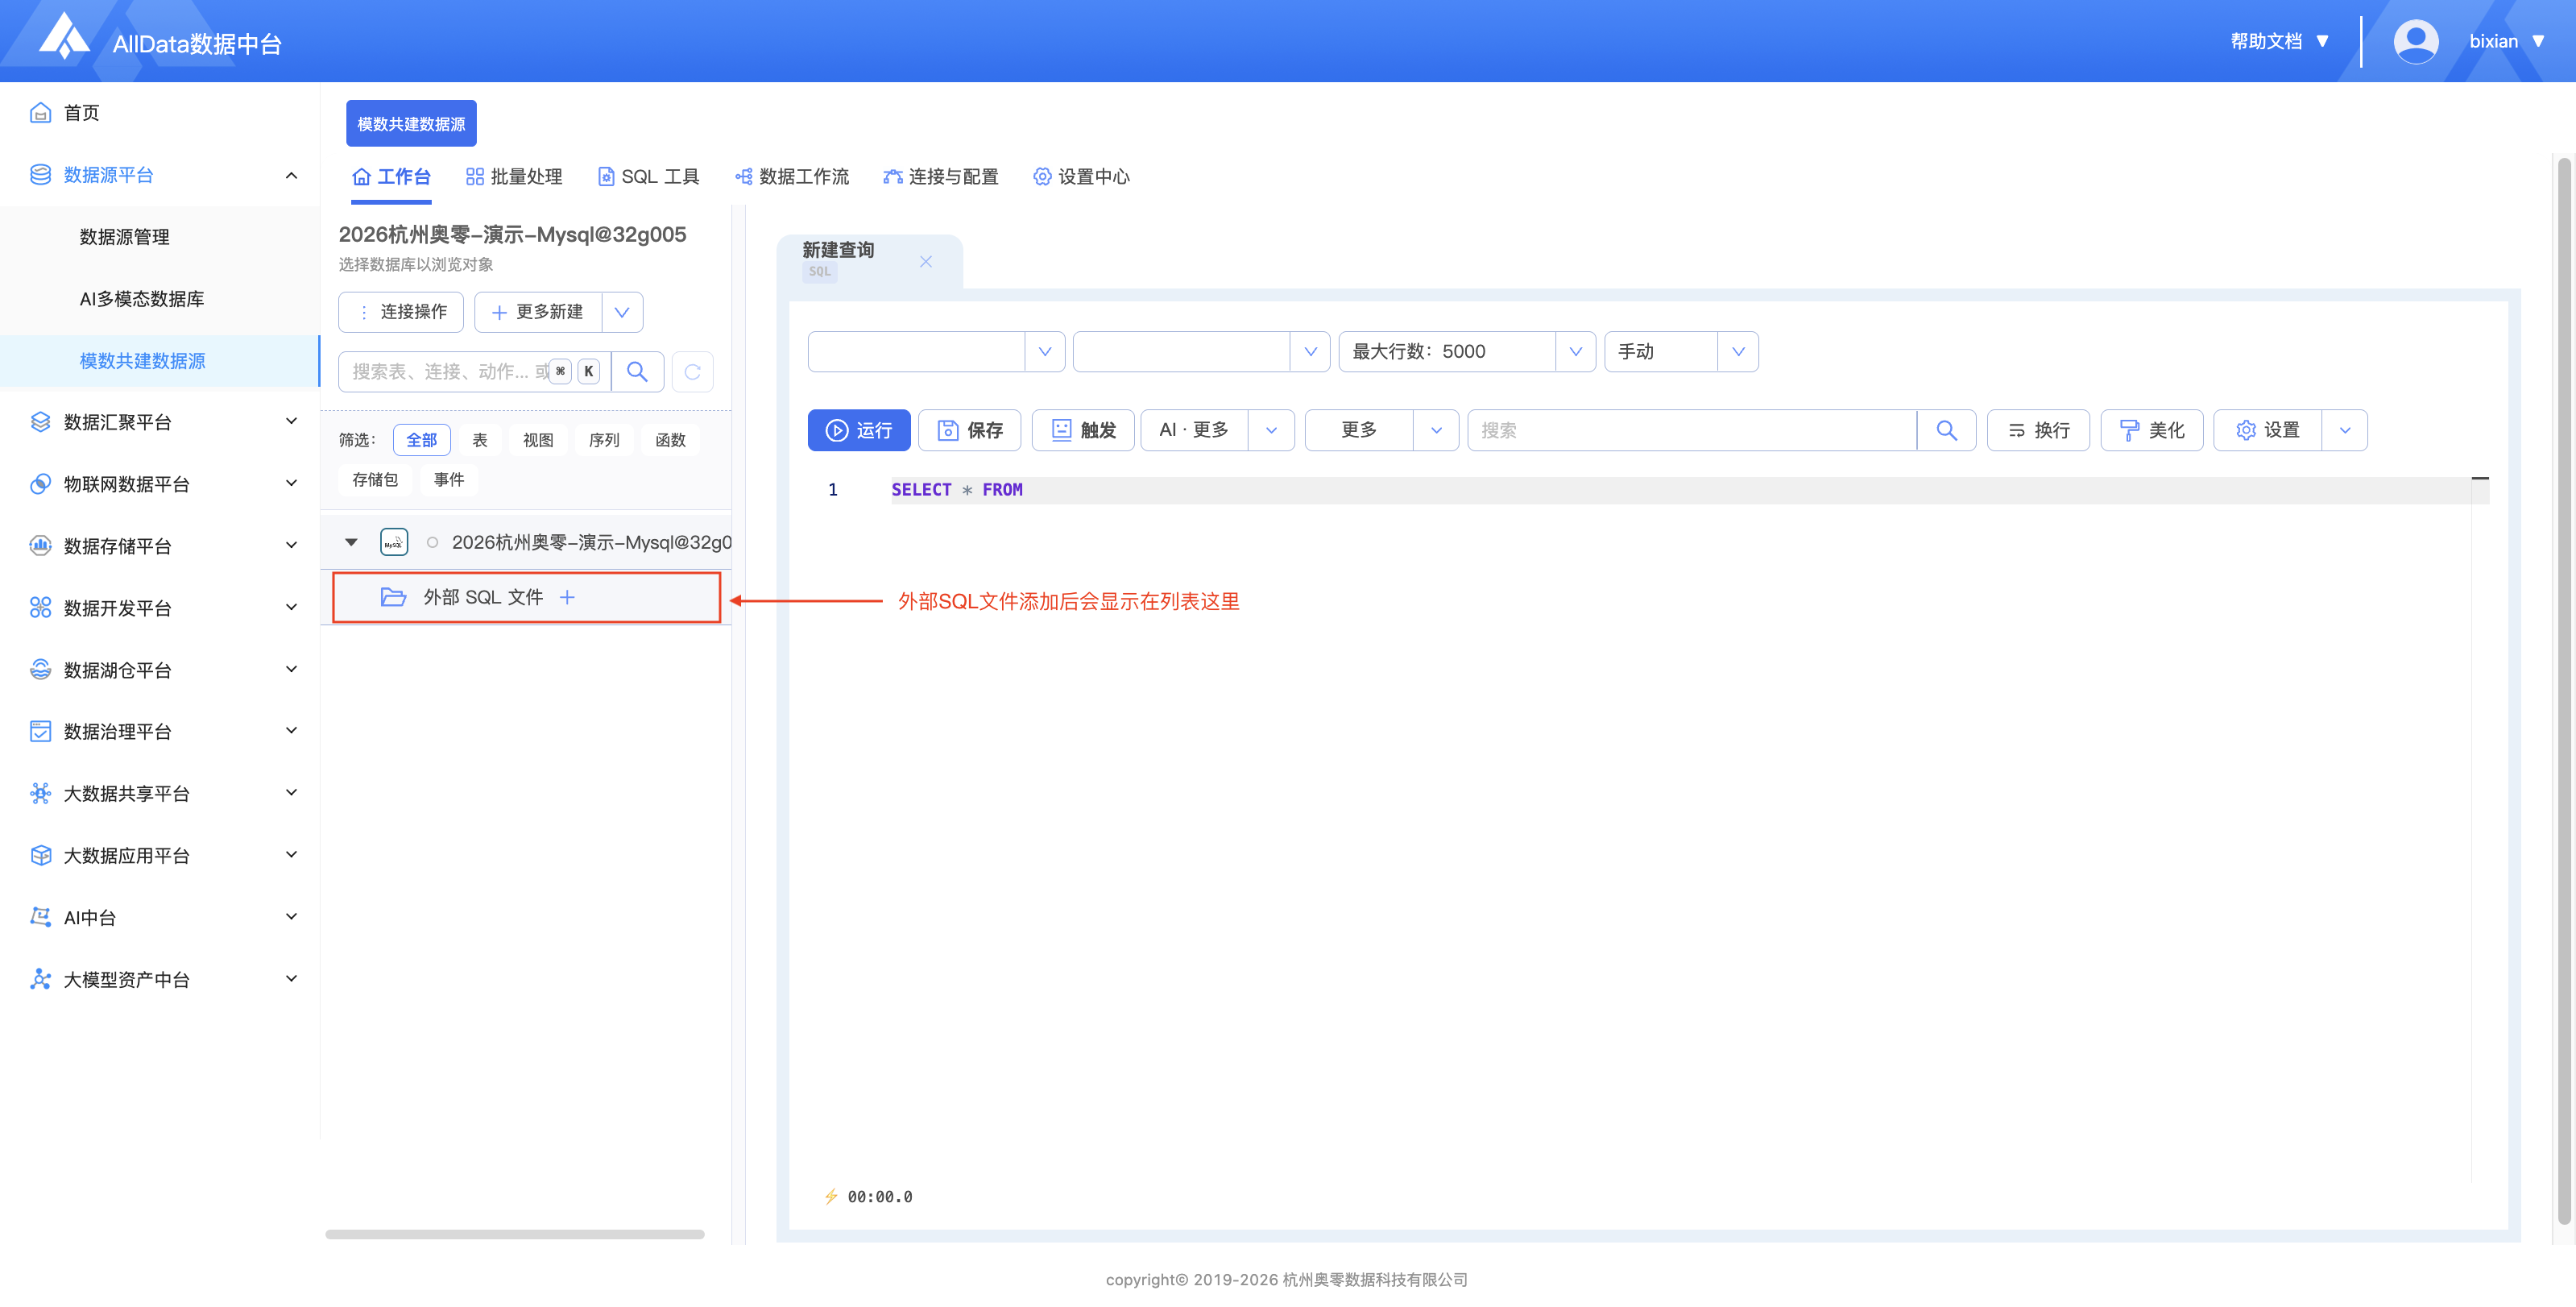Screen dimensions: 2576x1307
Task: Click the plus icon next to 外部 SQL 文件
Action: tap(567, 597)
